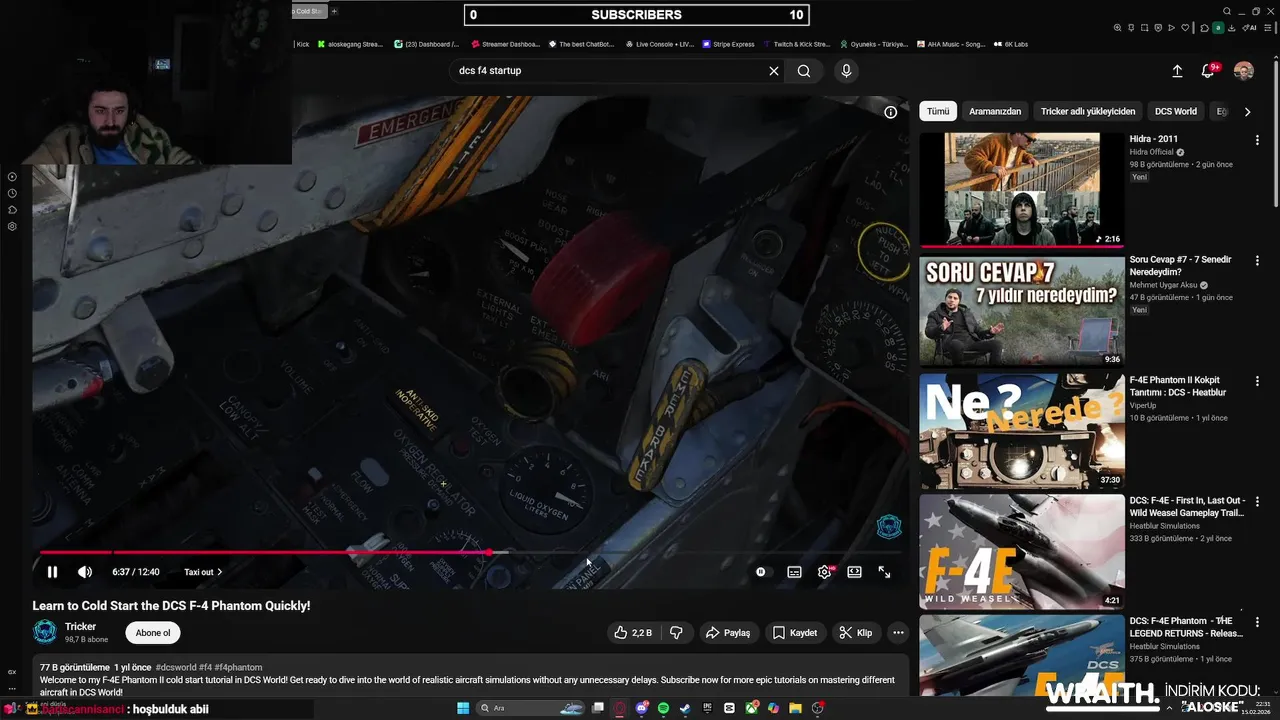1280x720 pixels.
Task: Start voice search with microphone
Action: click(846, 71)
